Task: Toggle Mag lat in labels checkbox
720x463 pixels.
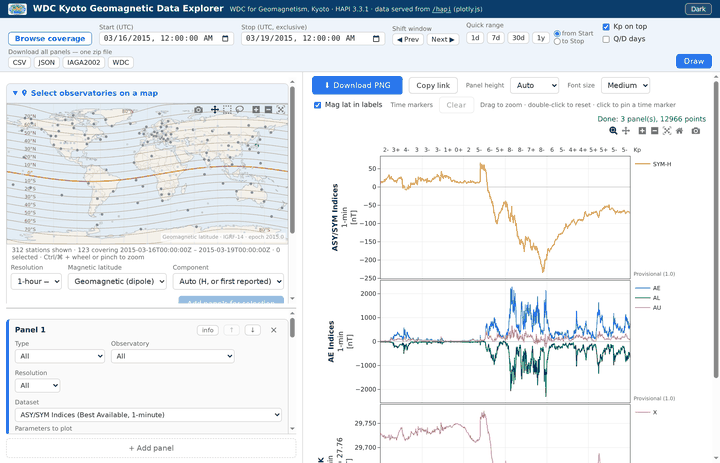Action: (317, 105)
